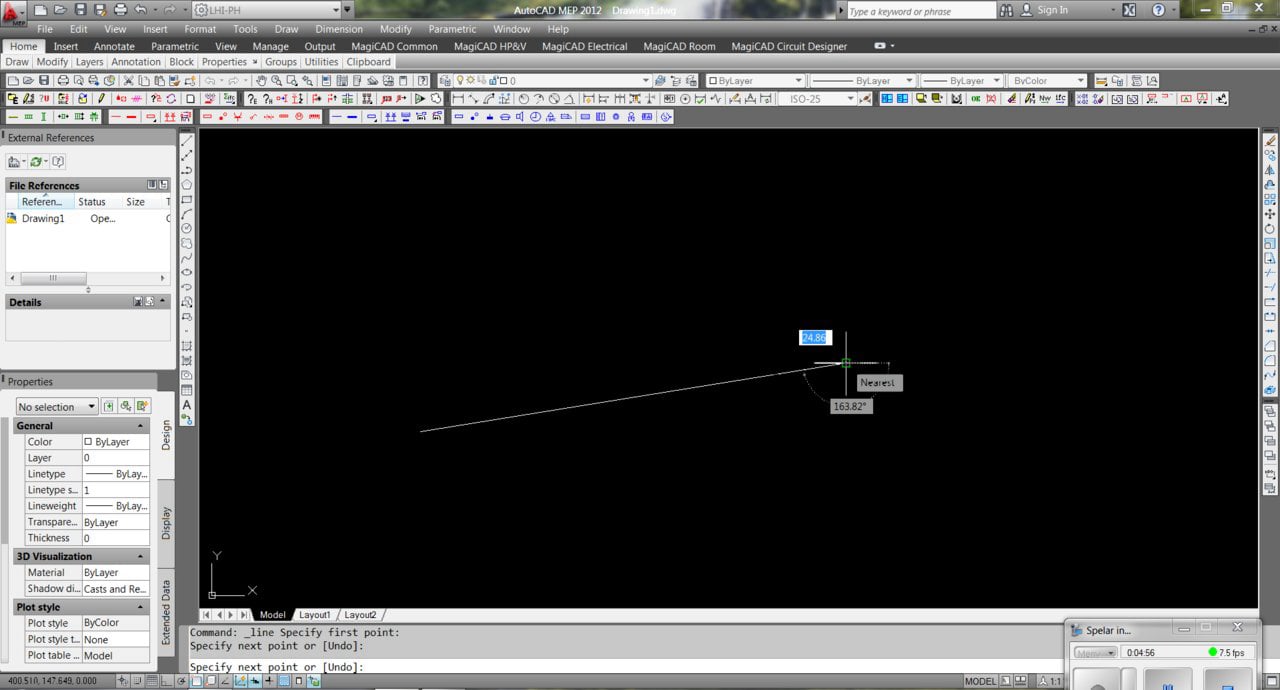Click the Undo arrow in the quick access toolbar
Viewport: 1280px width, 690px height.
click(x=143, y=10)
